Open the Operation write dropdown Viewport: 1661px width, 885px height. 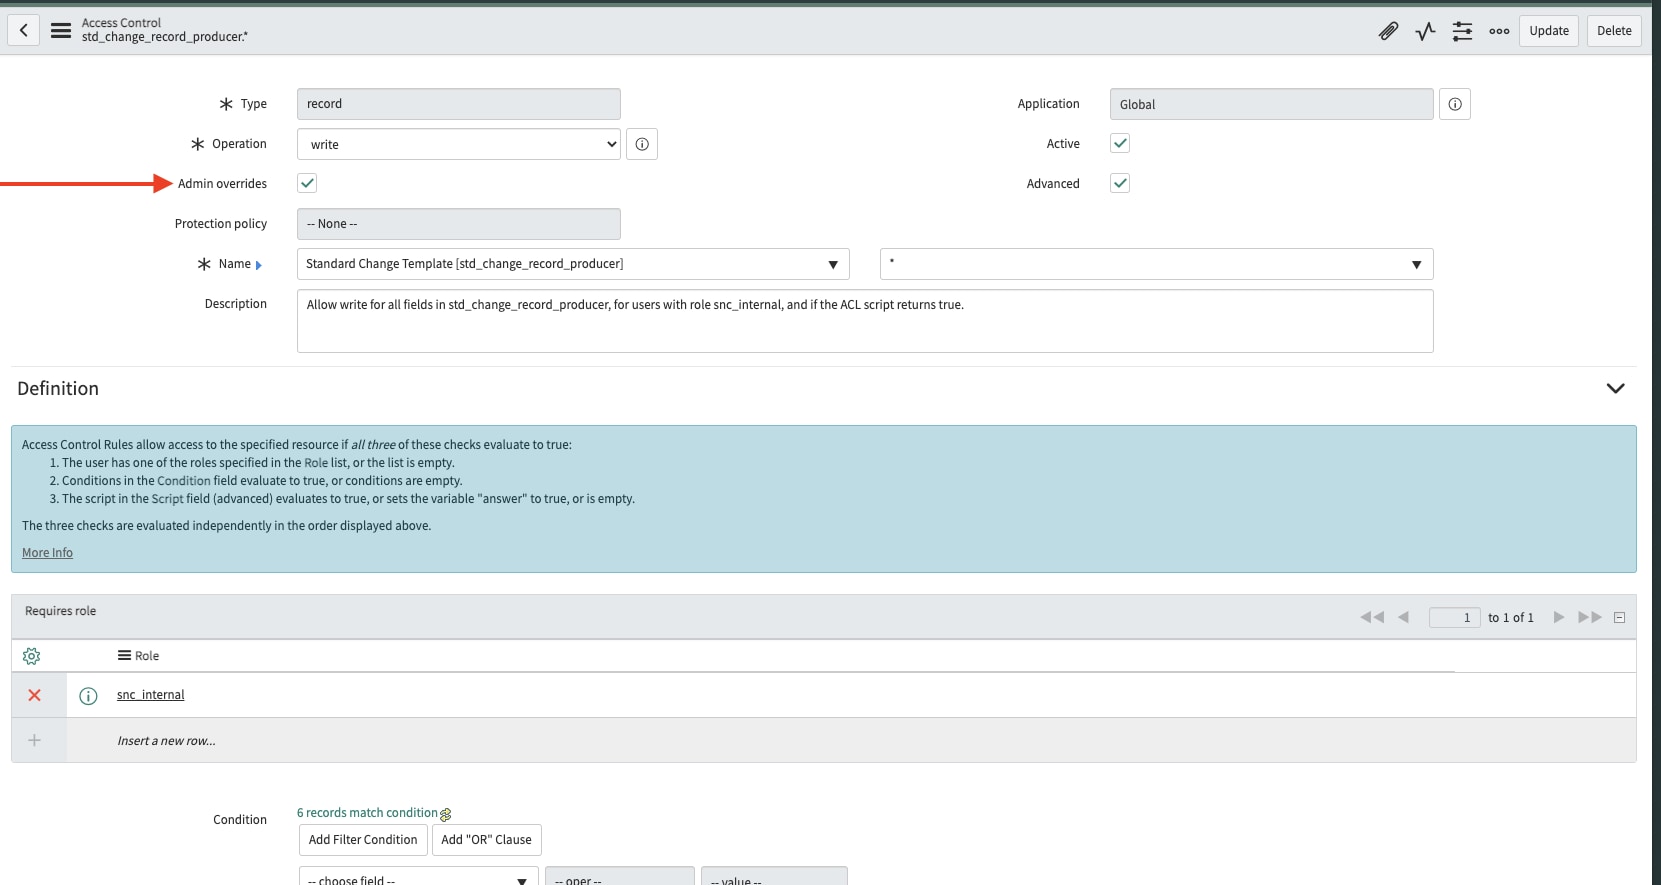pyautogui.click(x=459, y=144)
